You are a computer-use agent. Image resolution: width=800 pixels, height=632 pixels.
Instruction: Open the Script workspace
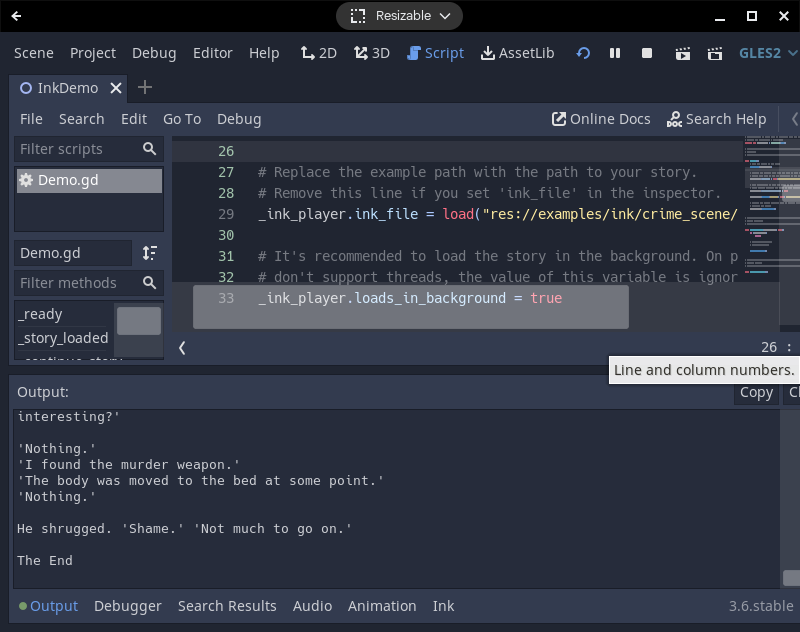pos(435,53)
